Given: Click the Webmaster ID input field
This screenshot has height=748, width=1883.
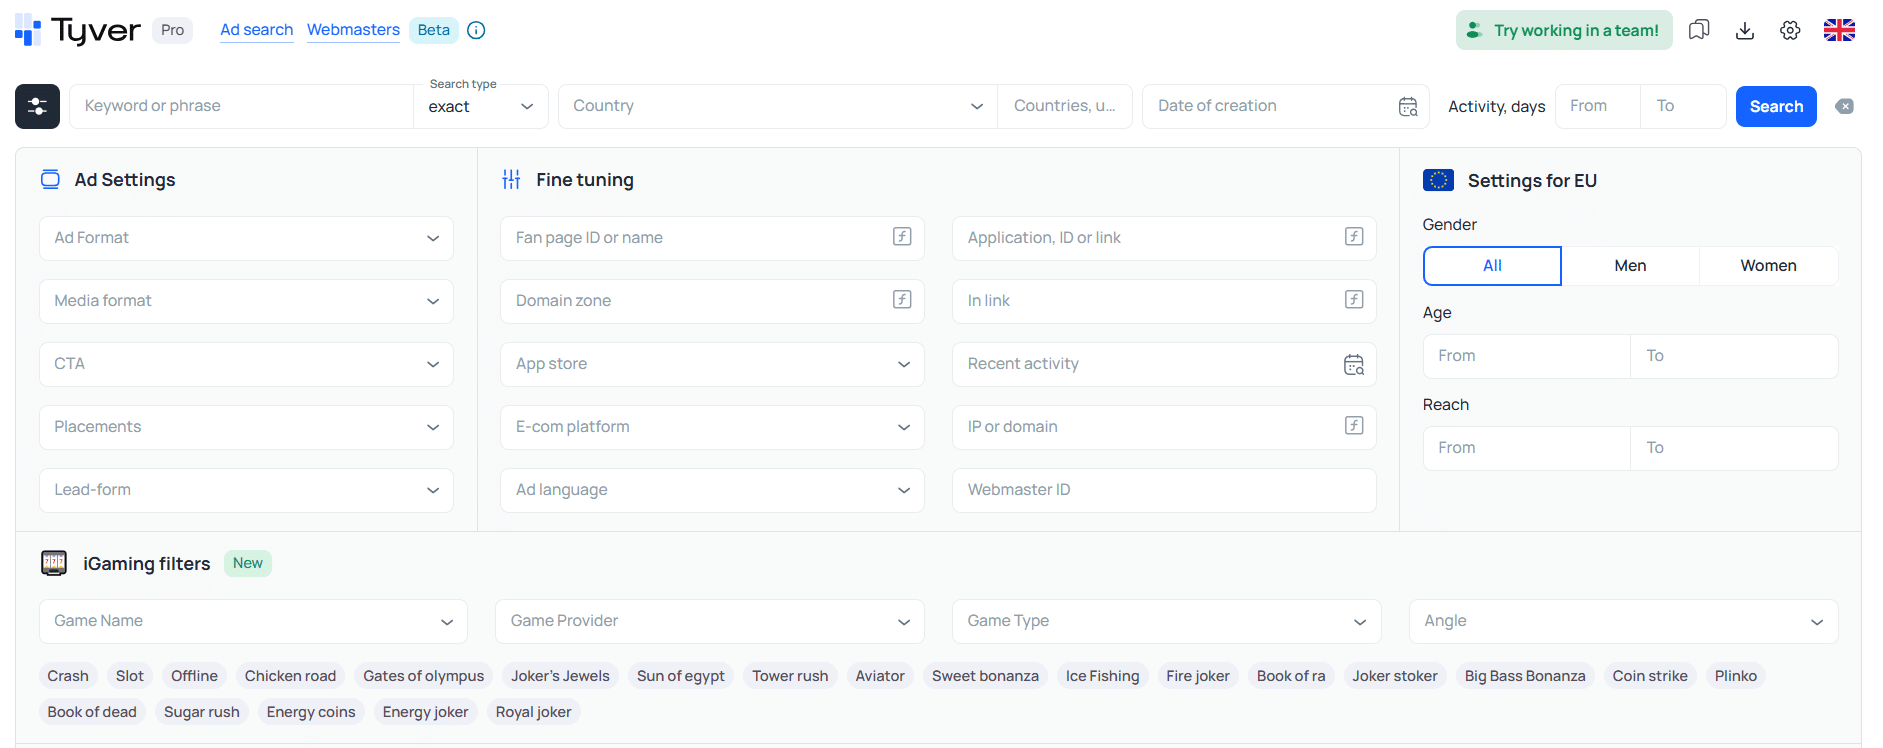Looking at the screenshot, I should [x=1164, y=490].
